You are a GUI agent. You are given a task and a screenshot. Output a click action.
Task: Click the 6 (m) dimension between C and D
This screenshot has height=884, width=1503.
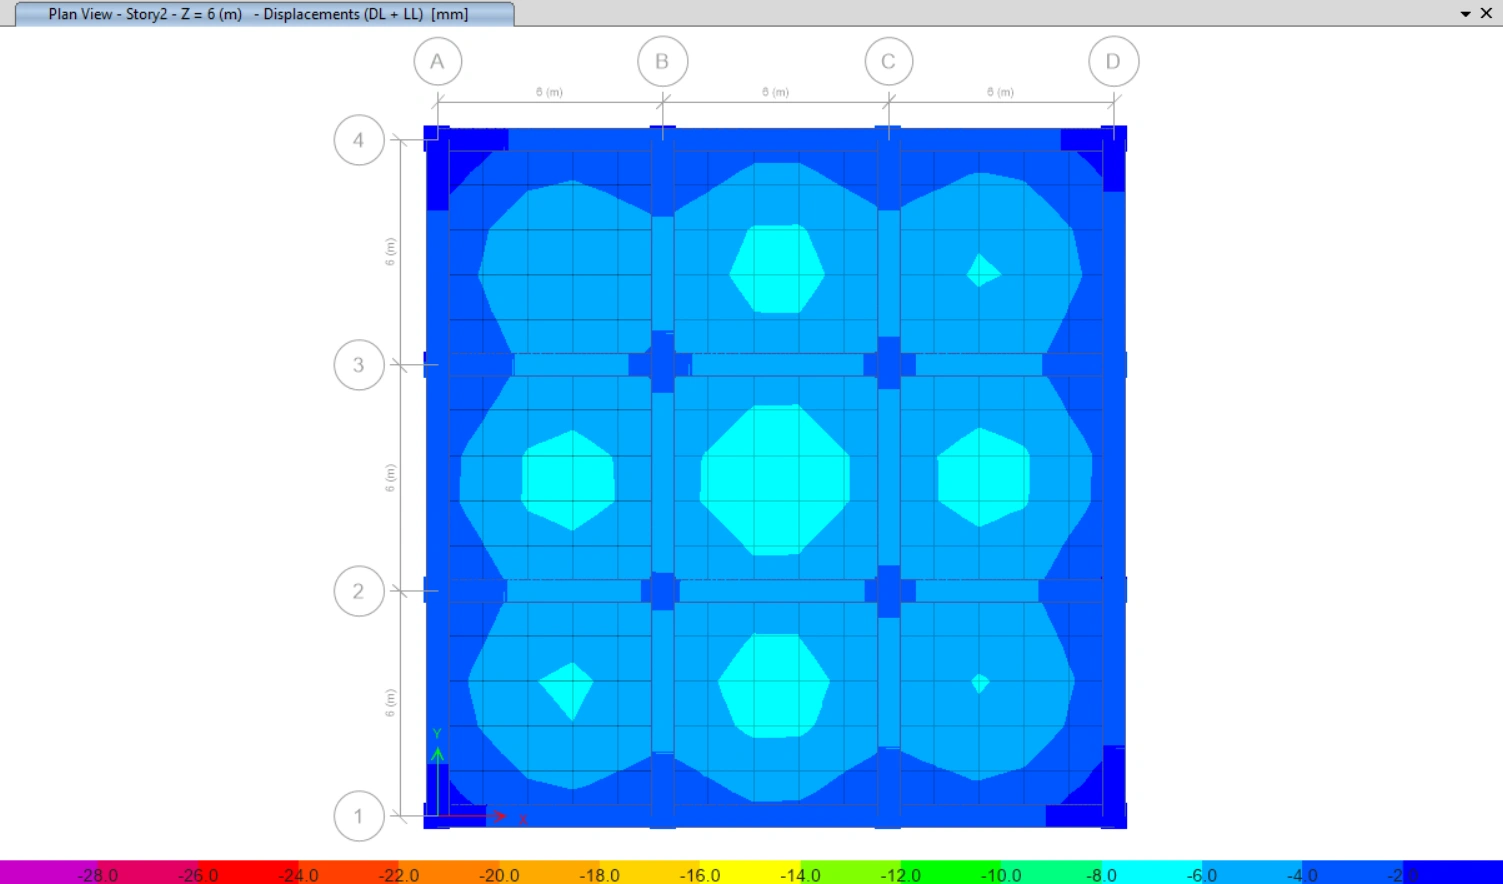(1000, 92)
